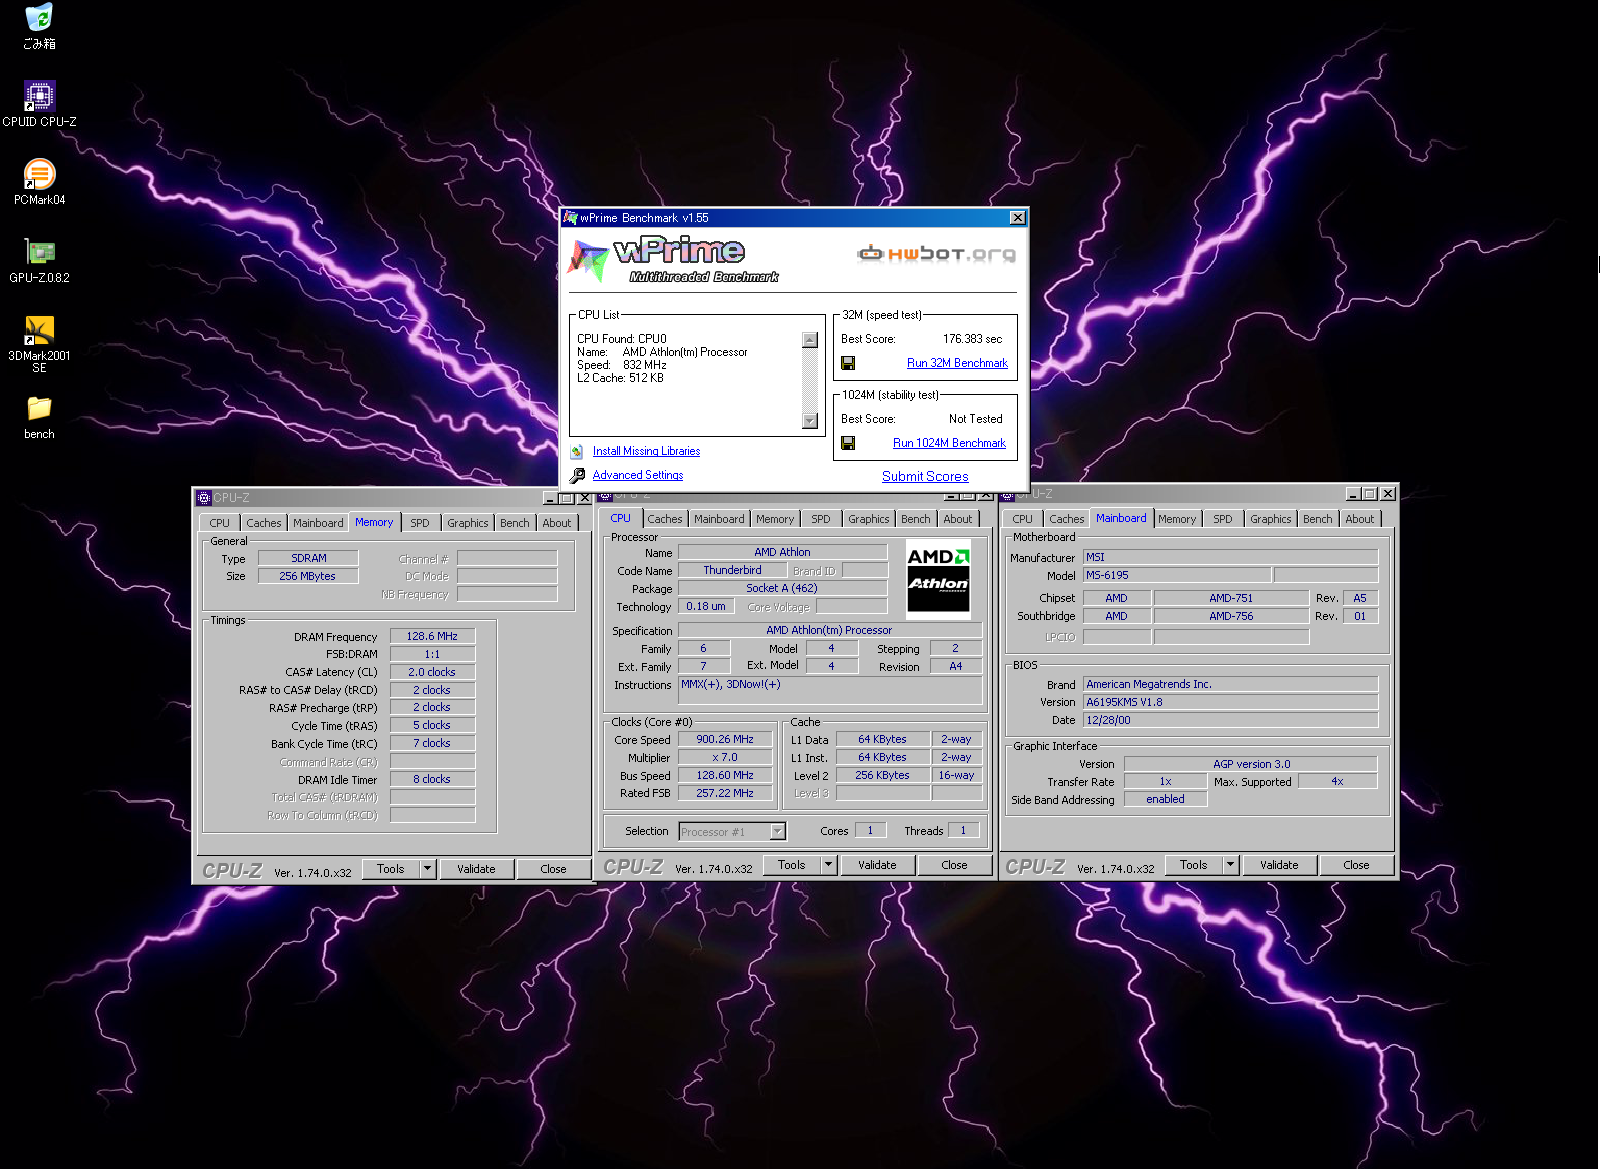Image resolution: width=1600 pixels, height=1169 pixels.
Task: Click the Thunderbird code name field
Action: [732, 570]
